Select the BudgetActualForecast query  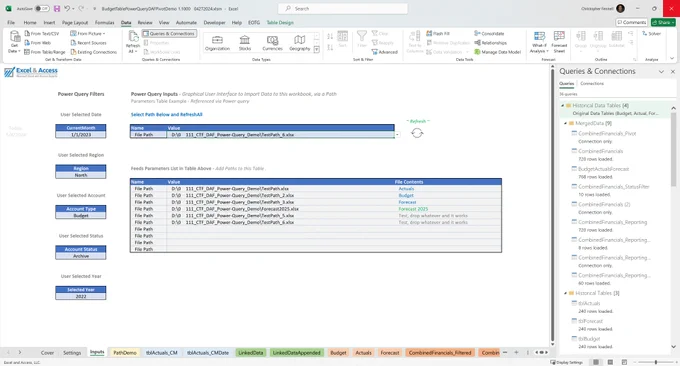[603, 169]
